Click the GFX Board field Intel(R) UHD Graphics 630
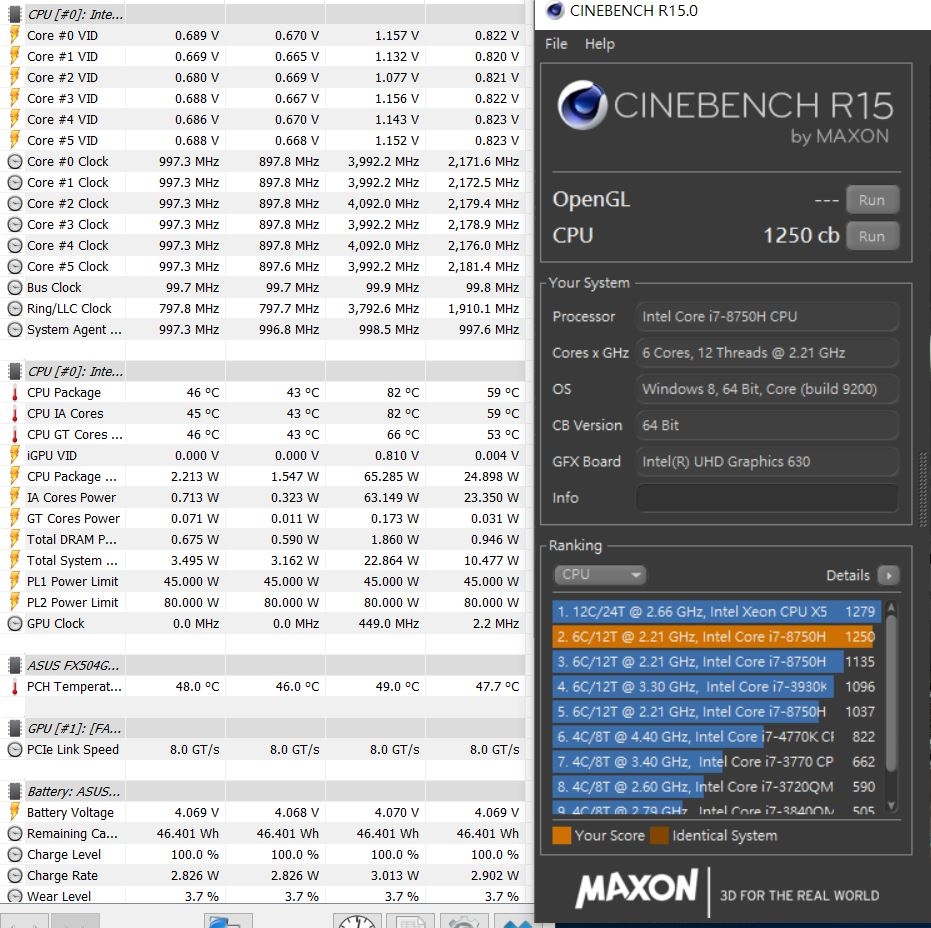This screenshot has width=931, height=928. pyautogui.click(x=767, y=461)
